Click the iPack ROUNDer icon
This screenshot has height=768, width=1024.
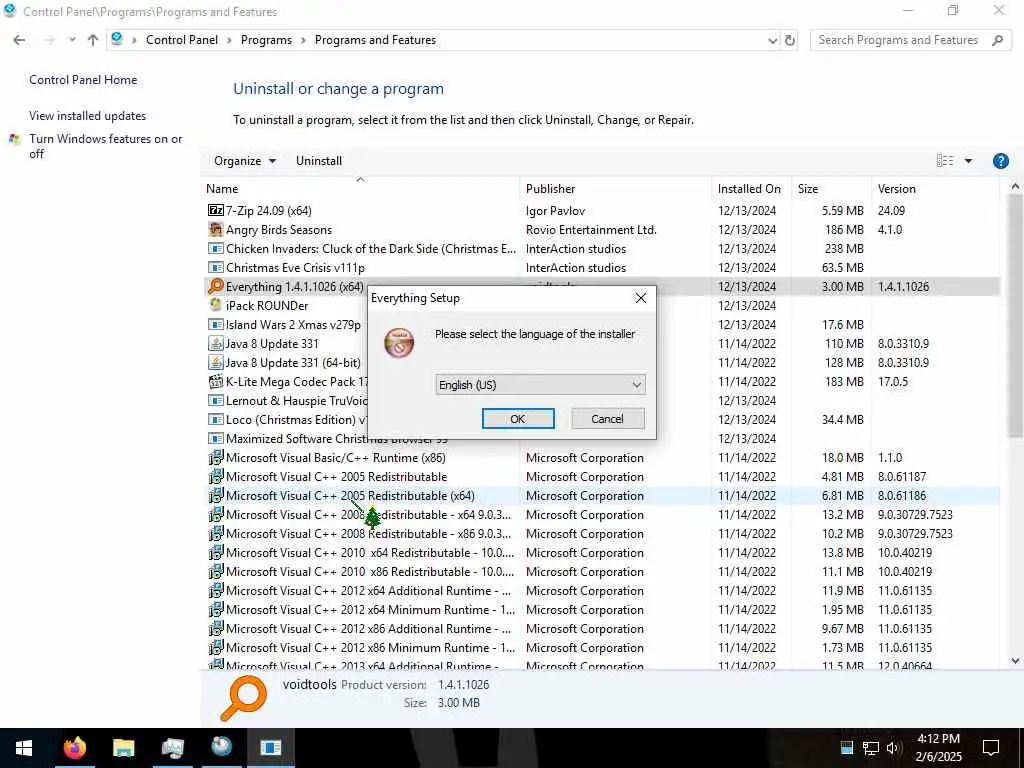pos(216,305)
